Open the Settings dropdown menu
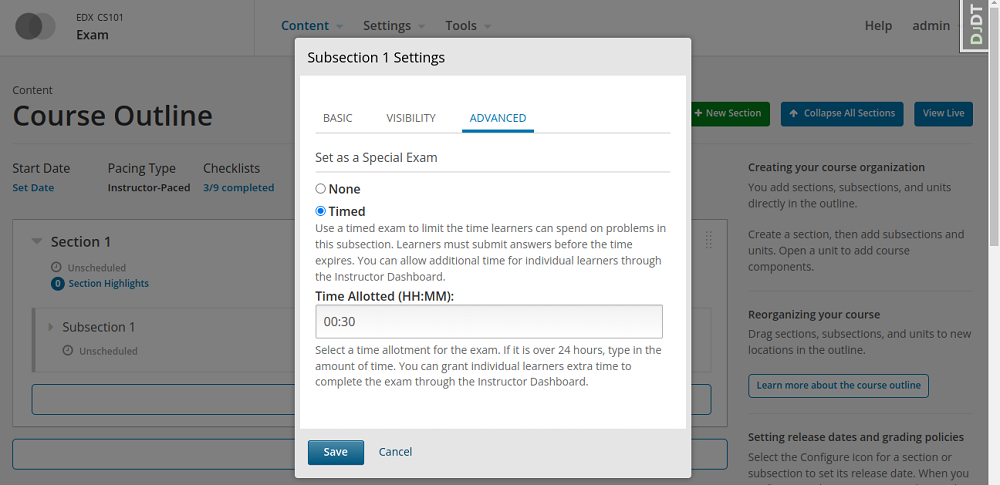The image size is (1000, 485). [393, 26]
